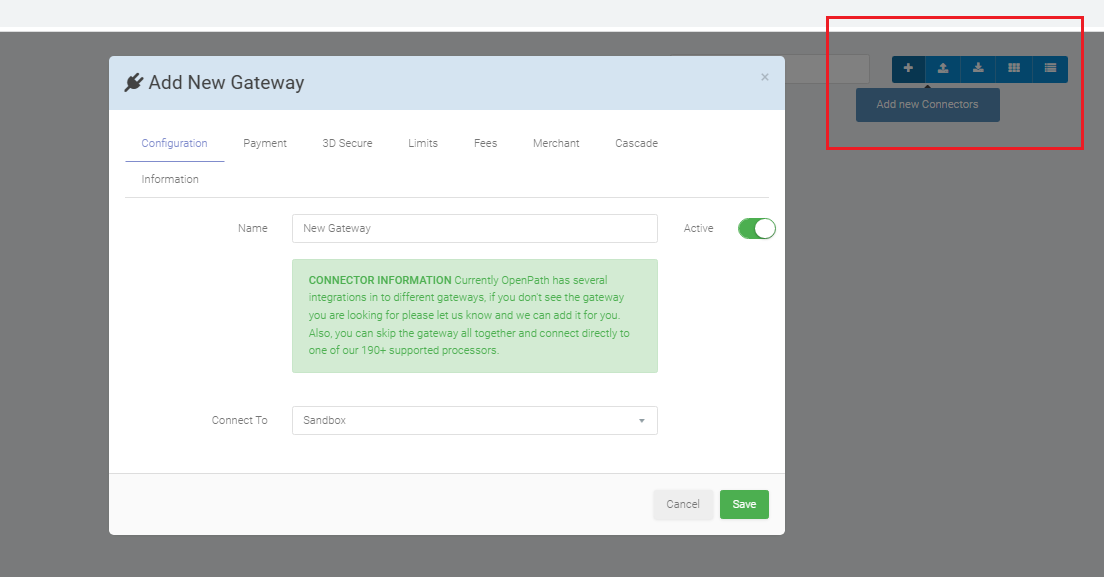This screenshot has height=577, width=1104.
Task: Switch to the 3D Secure tab
Action: pos(347,143)
